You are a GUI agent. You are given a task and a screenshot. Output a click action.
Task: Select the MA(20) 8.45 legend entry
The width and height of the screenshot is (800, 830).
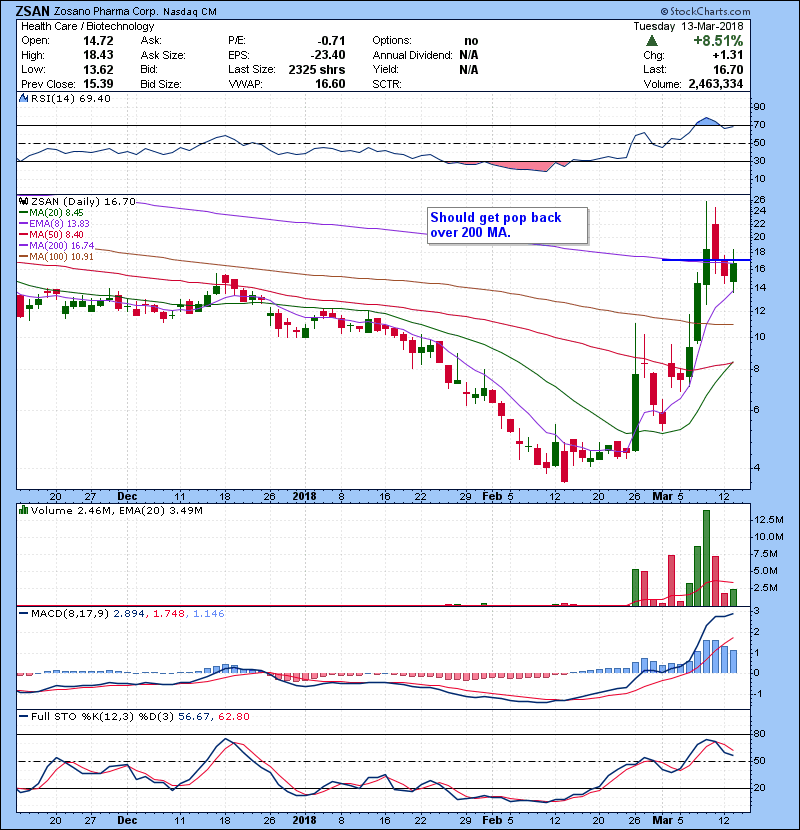point(51,213)
